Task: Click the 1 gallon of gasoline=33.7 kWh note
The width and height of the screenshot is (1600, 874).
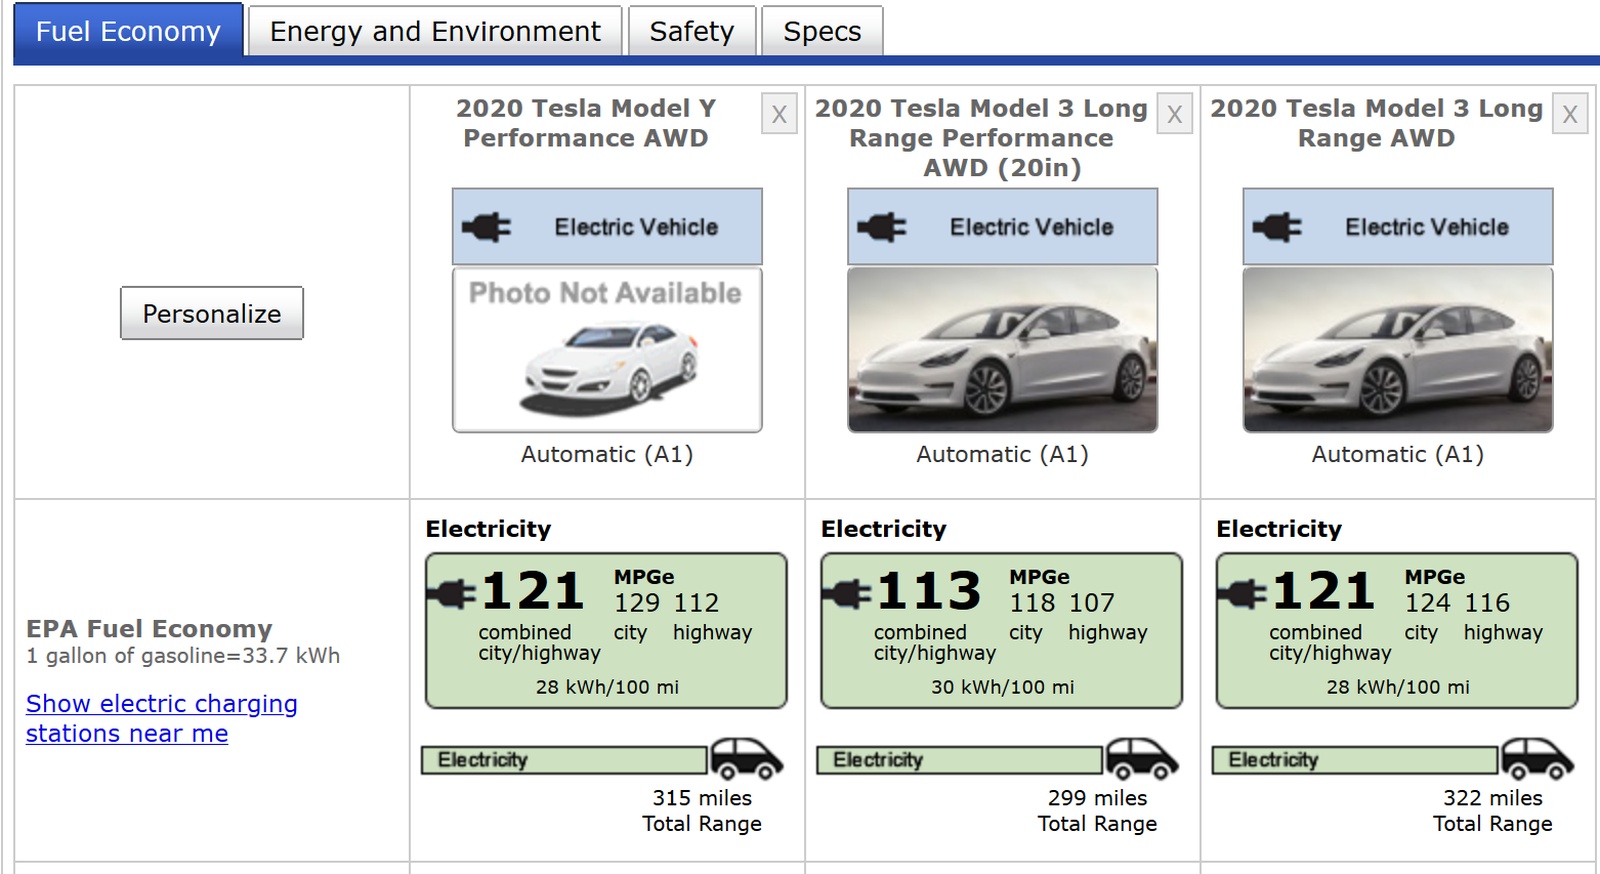Action: [x=183, y=656]
